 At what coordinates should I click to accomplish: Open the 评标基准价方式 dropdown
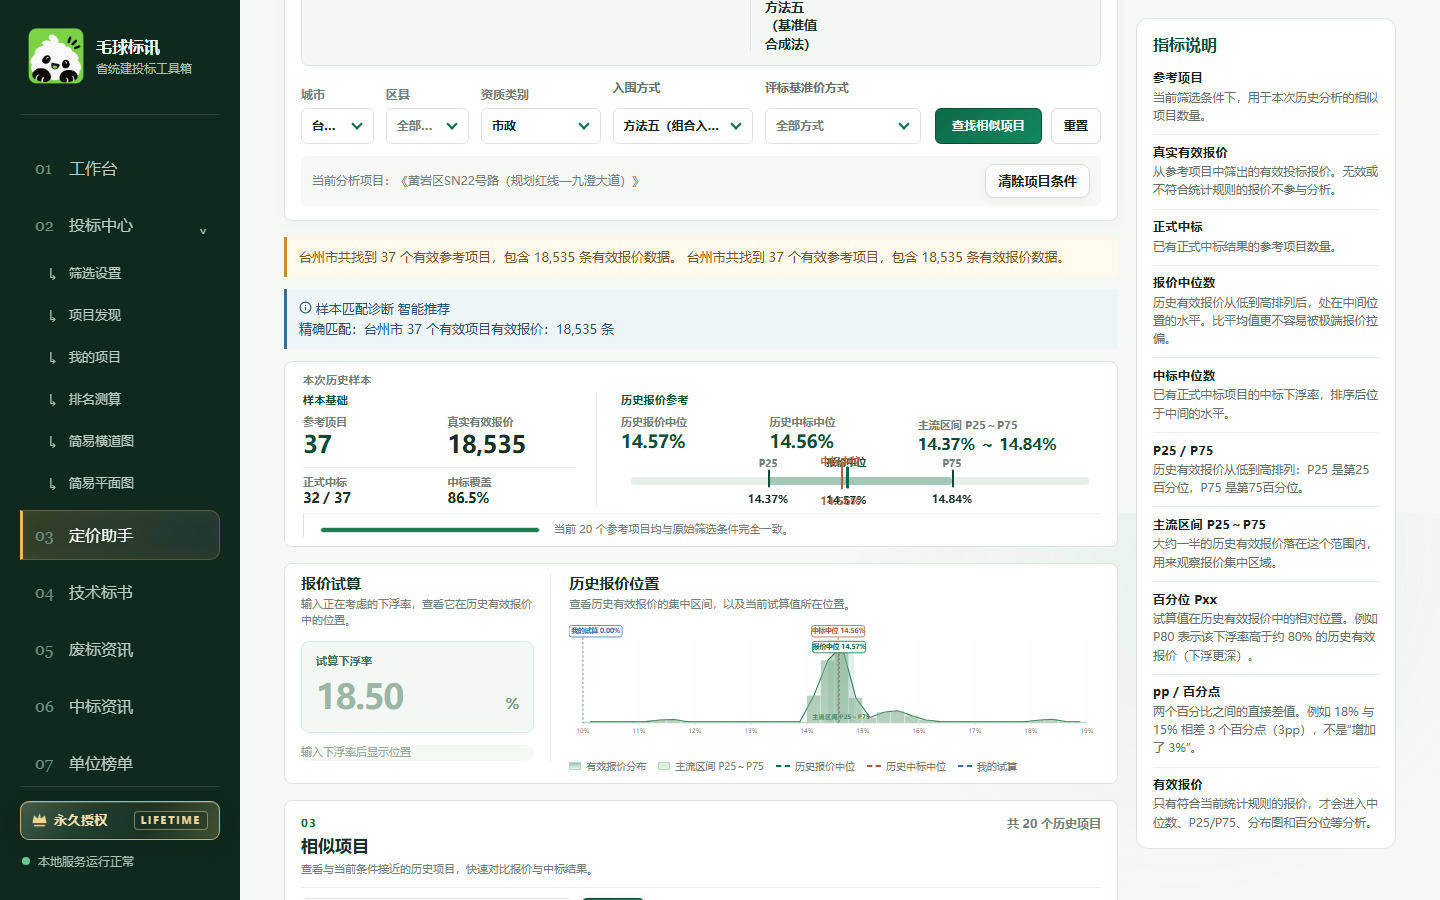(843, 126)
